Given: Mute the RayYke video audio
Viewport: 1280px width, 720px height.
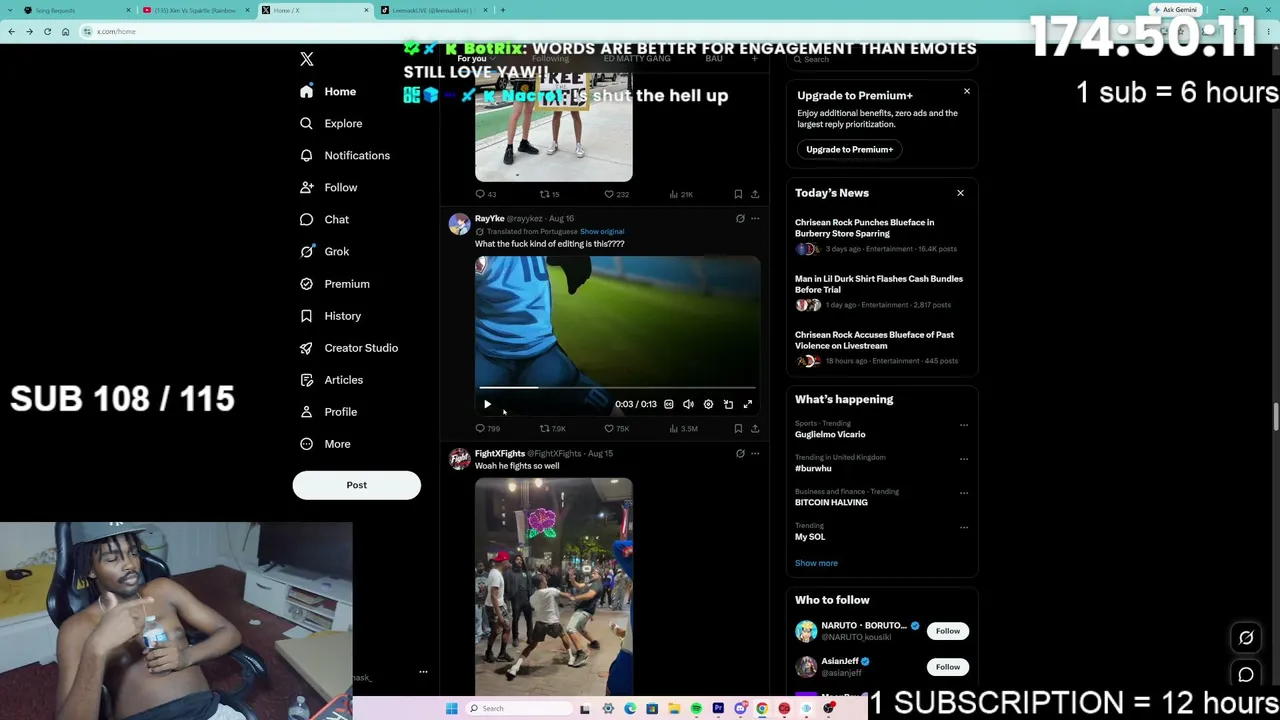Looking at the screenshot, I should (688, 404).
